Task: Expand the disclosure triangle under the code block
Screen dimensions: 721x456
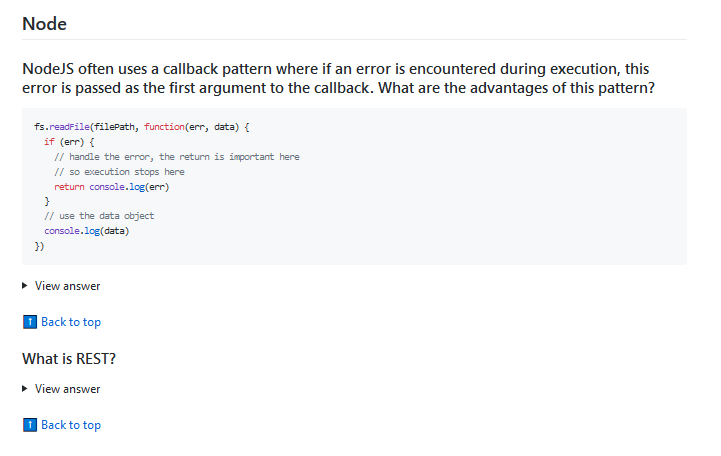Action: (x=25, y=286)
